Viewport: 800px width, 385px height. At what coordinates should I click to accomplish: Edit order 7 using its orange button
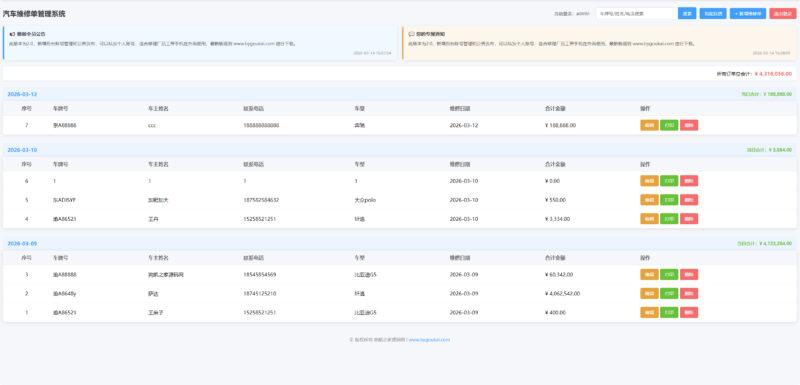tap(649, 125)
